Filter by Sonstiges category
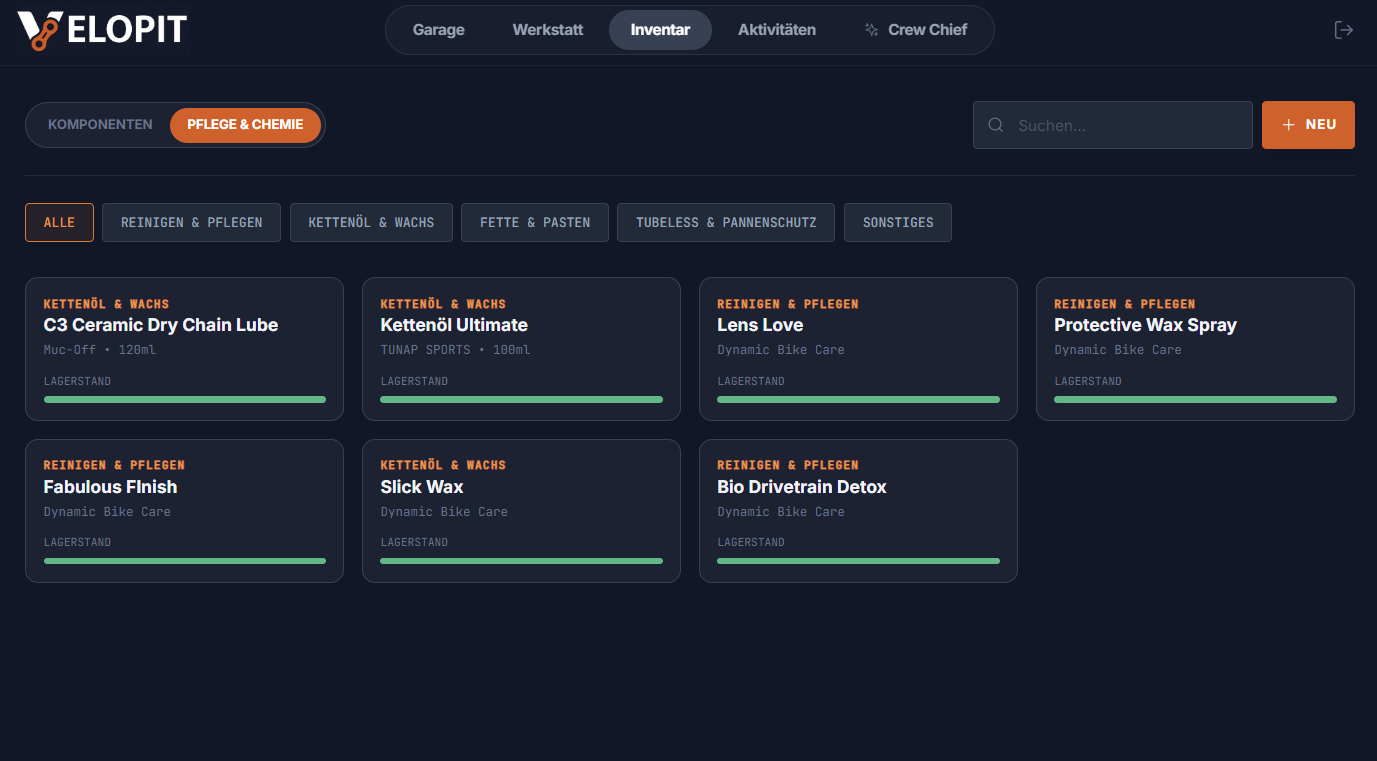The height and width of the screenshot is (761, 1377). pyautogui.click(x=898, y=223)
